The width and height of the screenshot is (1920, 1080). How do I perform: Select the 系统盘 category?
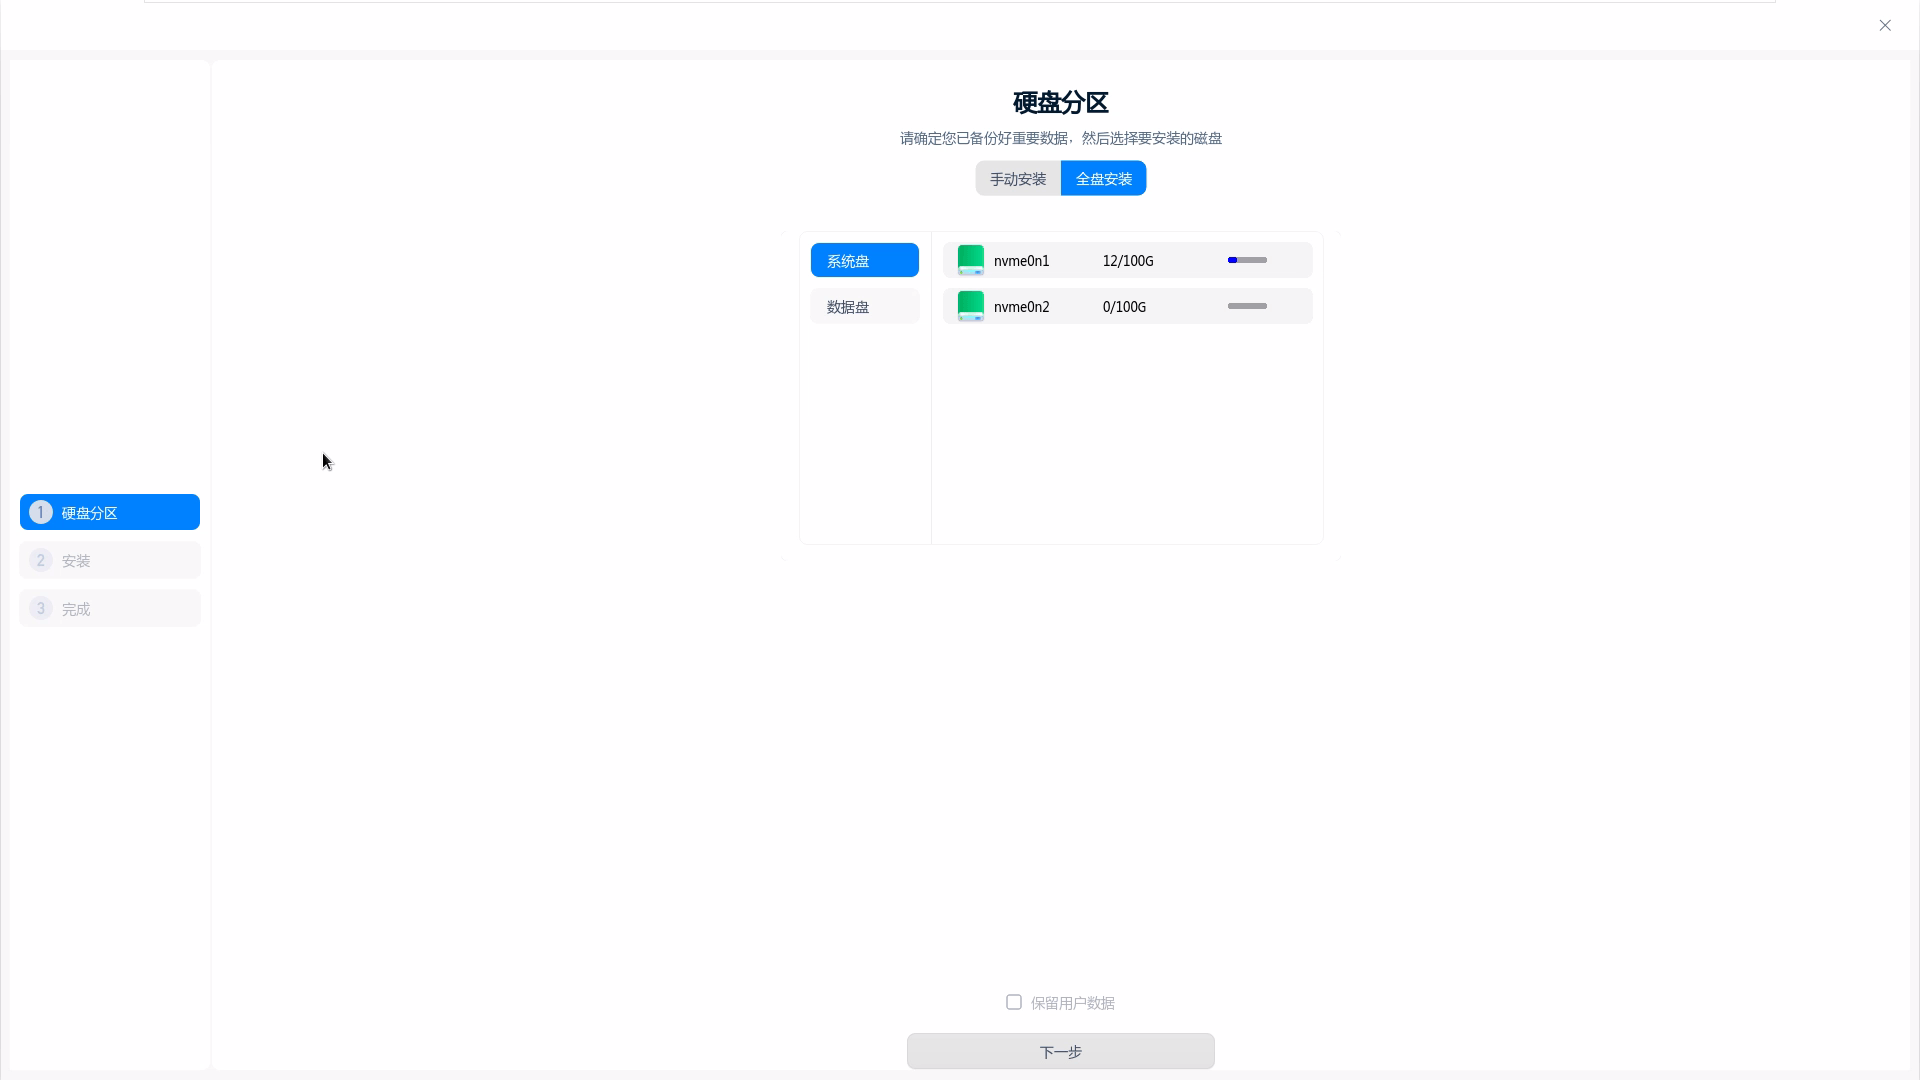[865, 260]
